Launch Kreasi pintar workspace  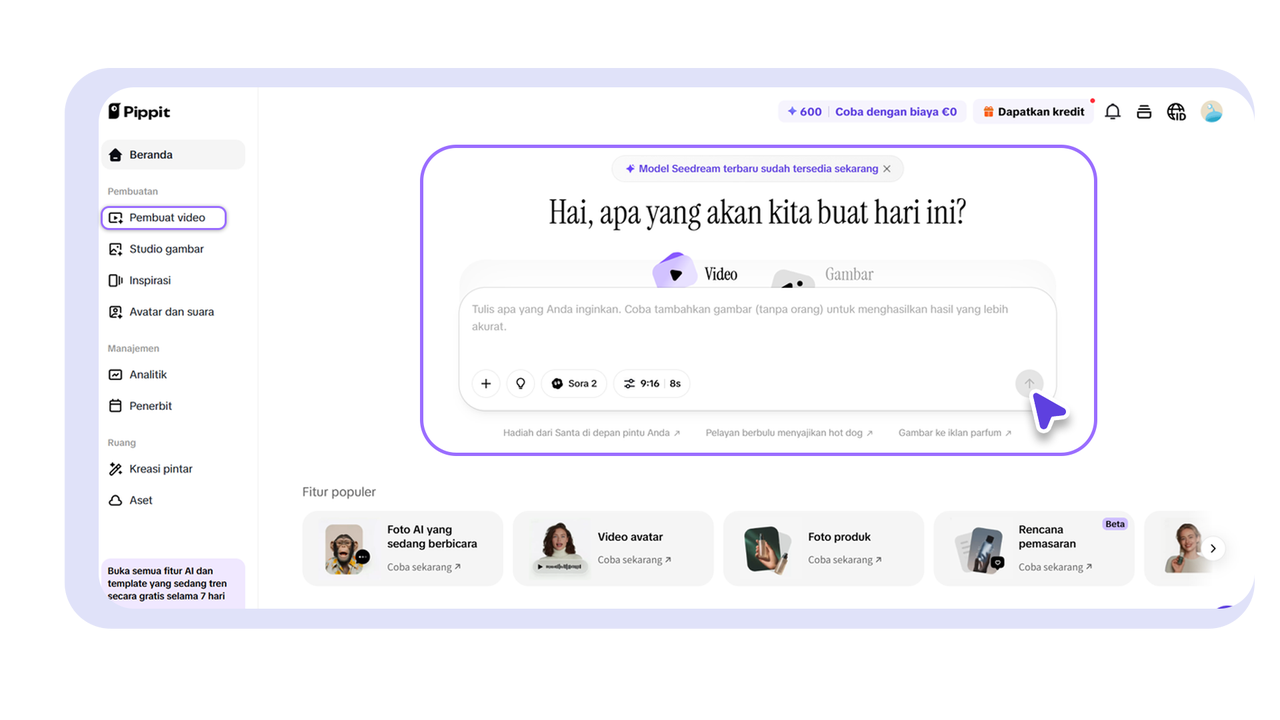pos(160,468)
